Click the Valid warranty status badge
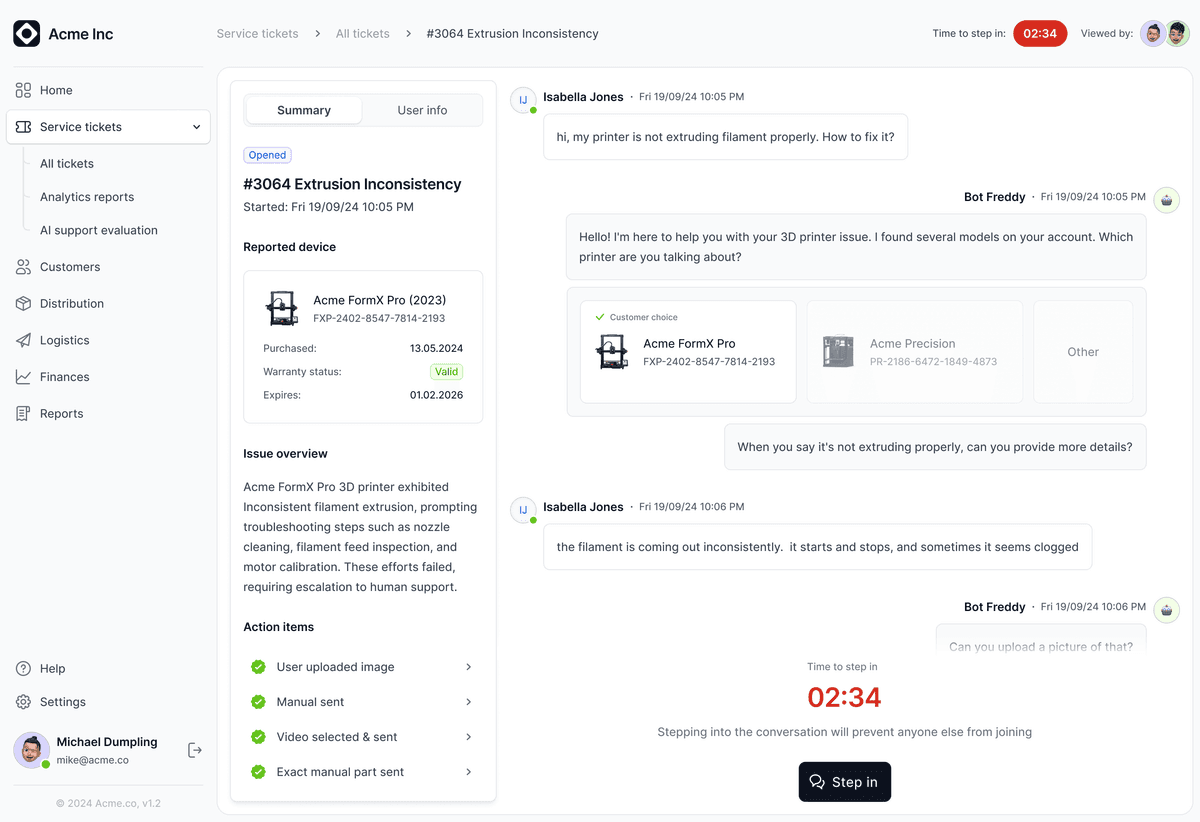This screenshot has height=822, width=1200. pos(447,372)
